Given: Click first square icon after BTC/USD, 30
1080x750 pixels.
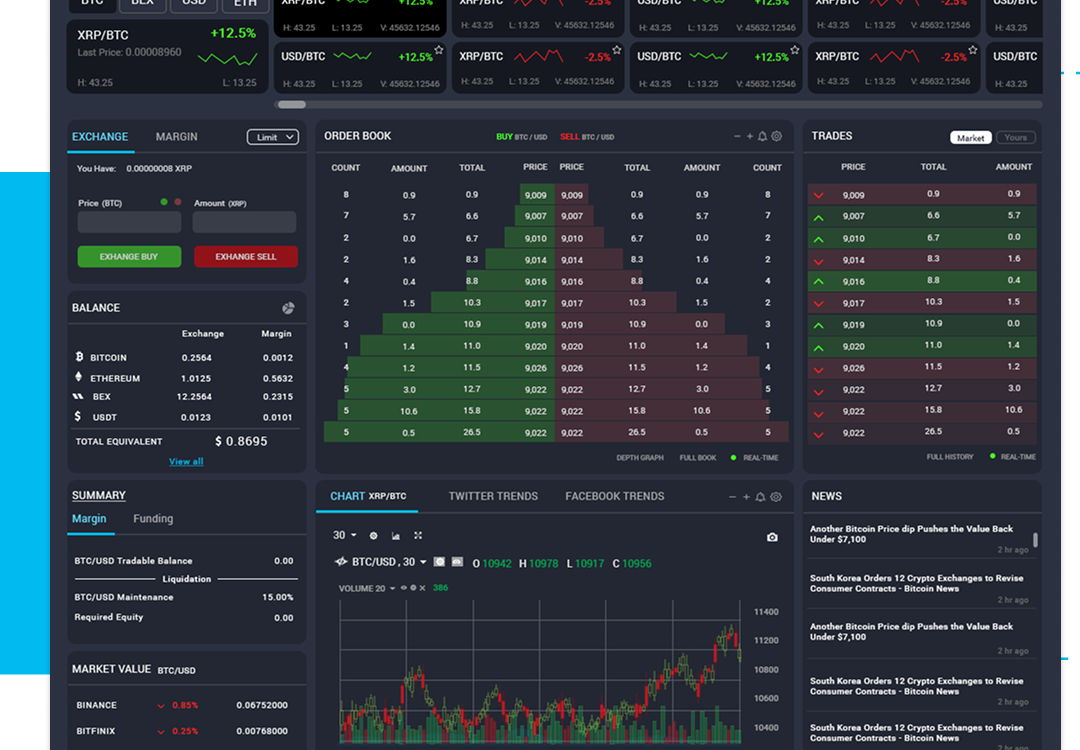Looking at the screenshot, I should coord(439,562).
